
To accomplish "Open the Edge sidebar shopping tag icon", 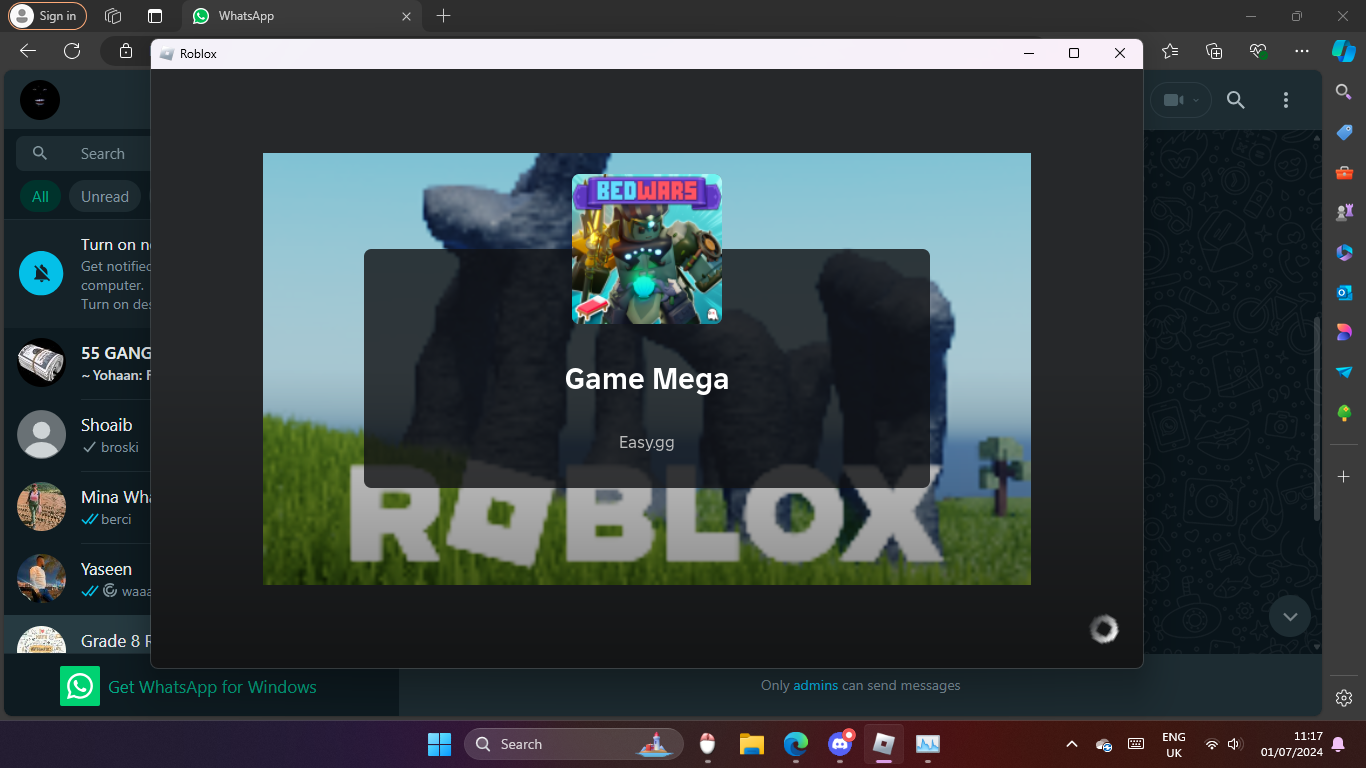I will pyautogui.click(x=1344, y=132).
